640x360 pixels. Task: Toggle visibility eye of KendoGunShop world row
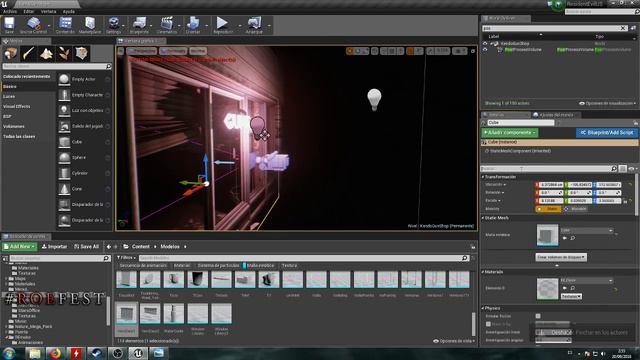pos(485,43)
